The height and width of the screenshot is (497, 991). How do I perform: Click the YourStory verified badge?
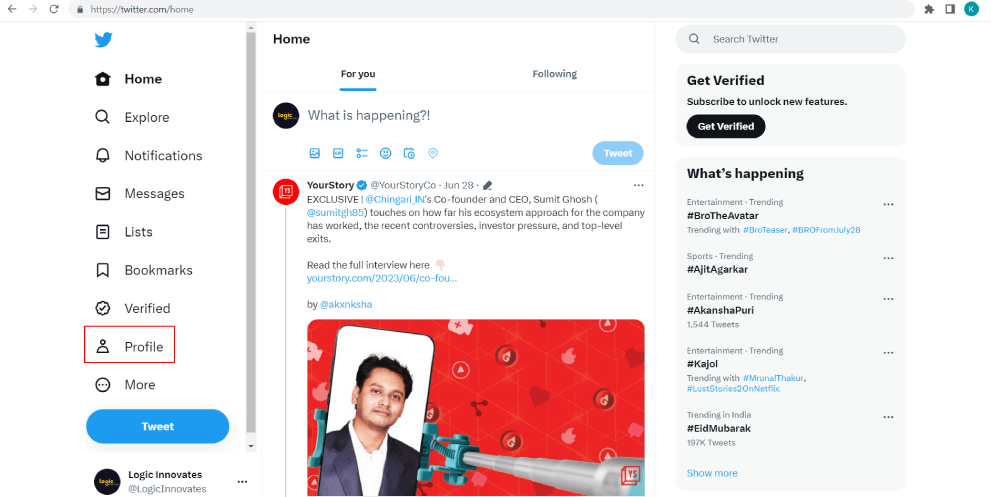[362, 185]
